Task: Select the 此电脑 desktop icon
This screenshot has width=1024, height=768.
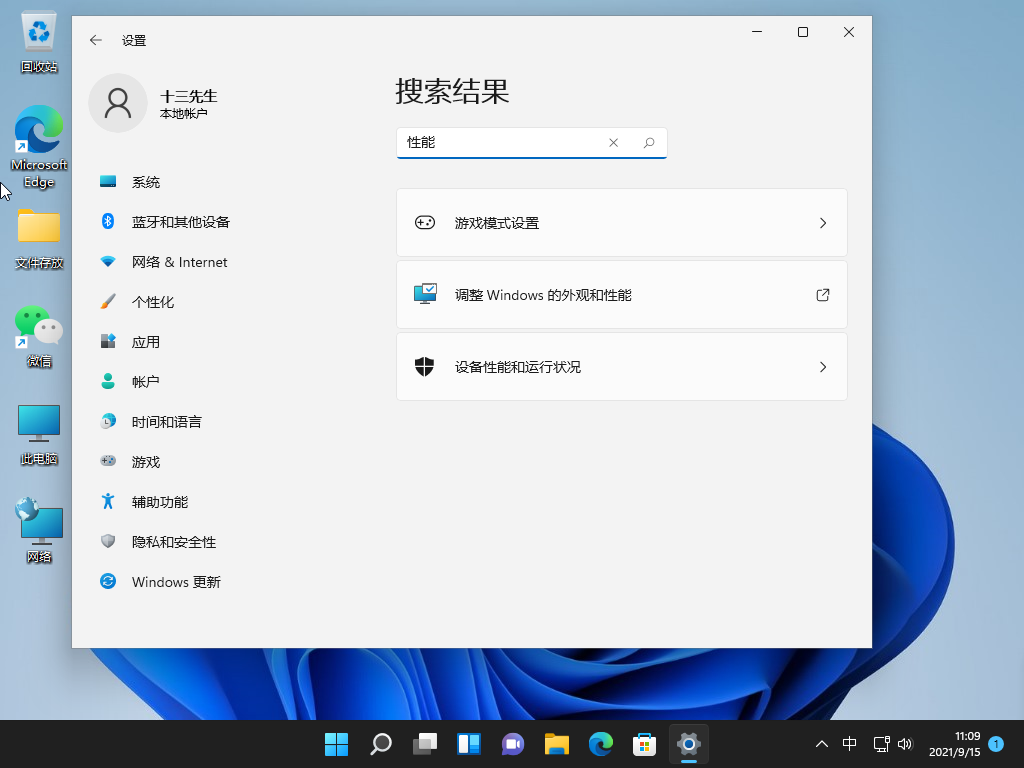Action: pyautogui.click(x=39, y=434)
